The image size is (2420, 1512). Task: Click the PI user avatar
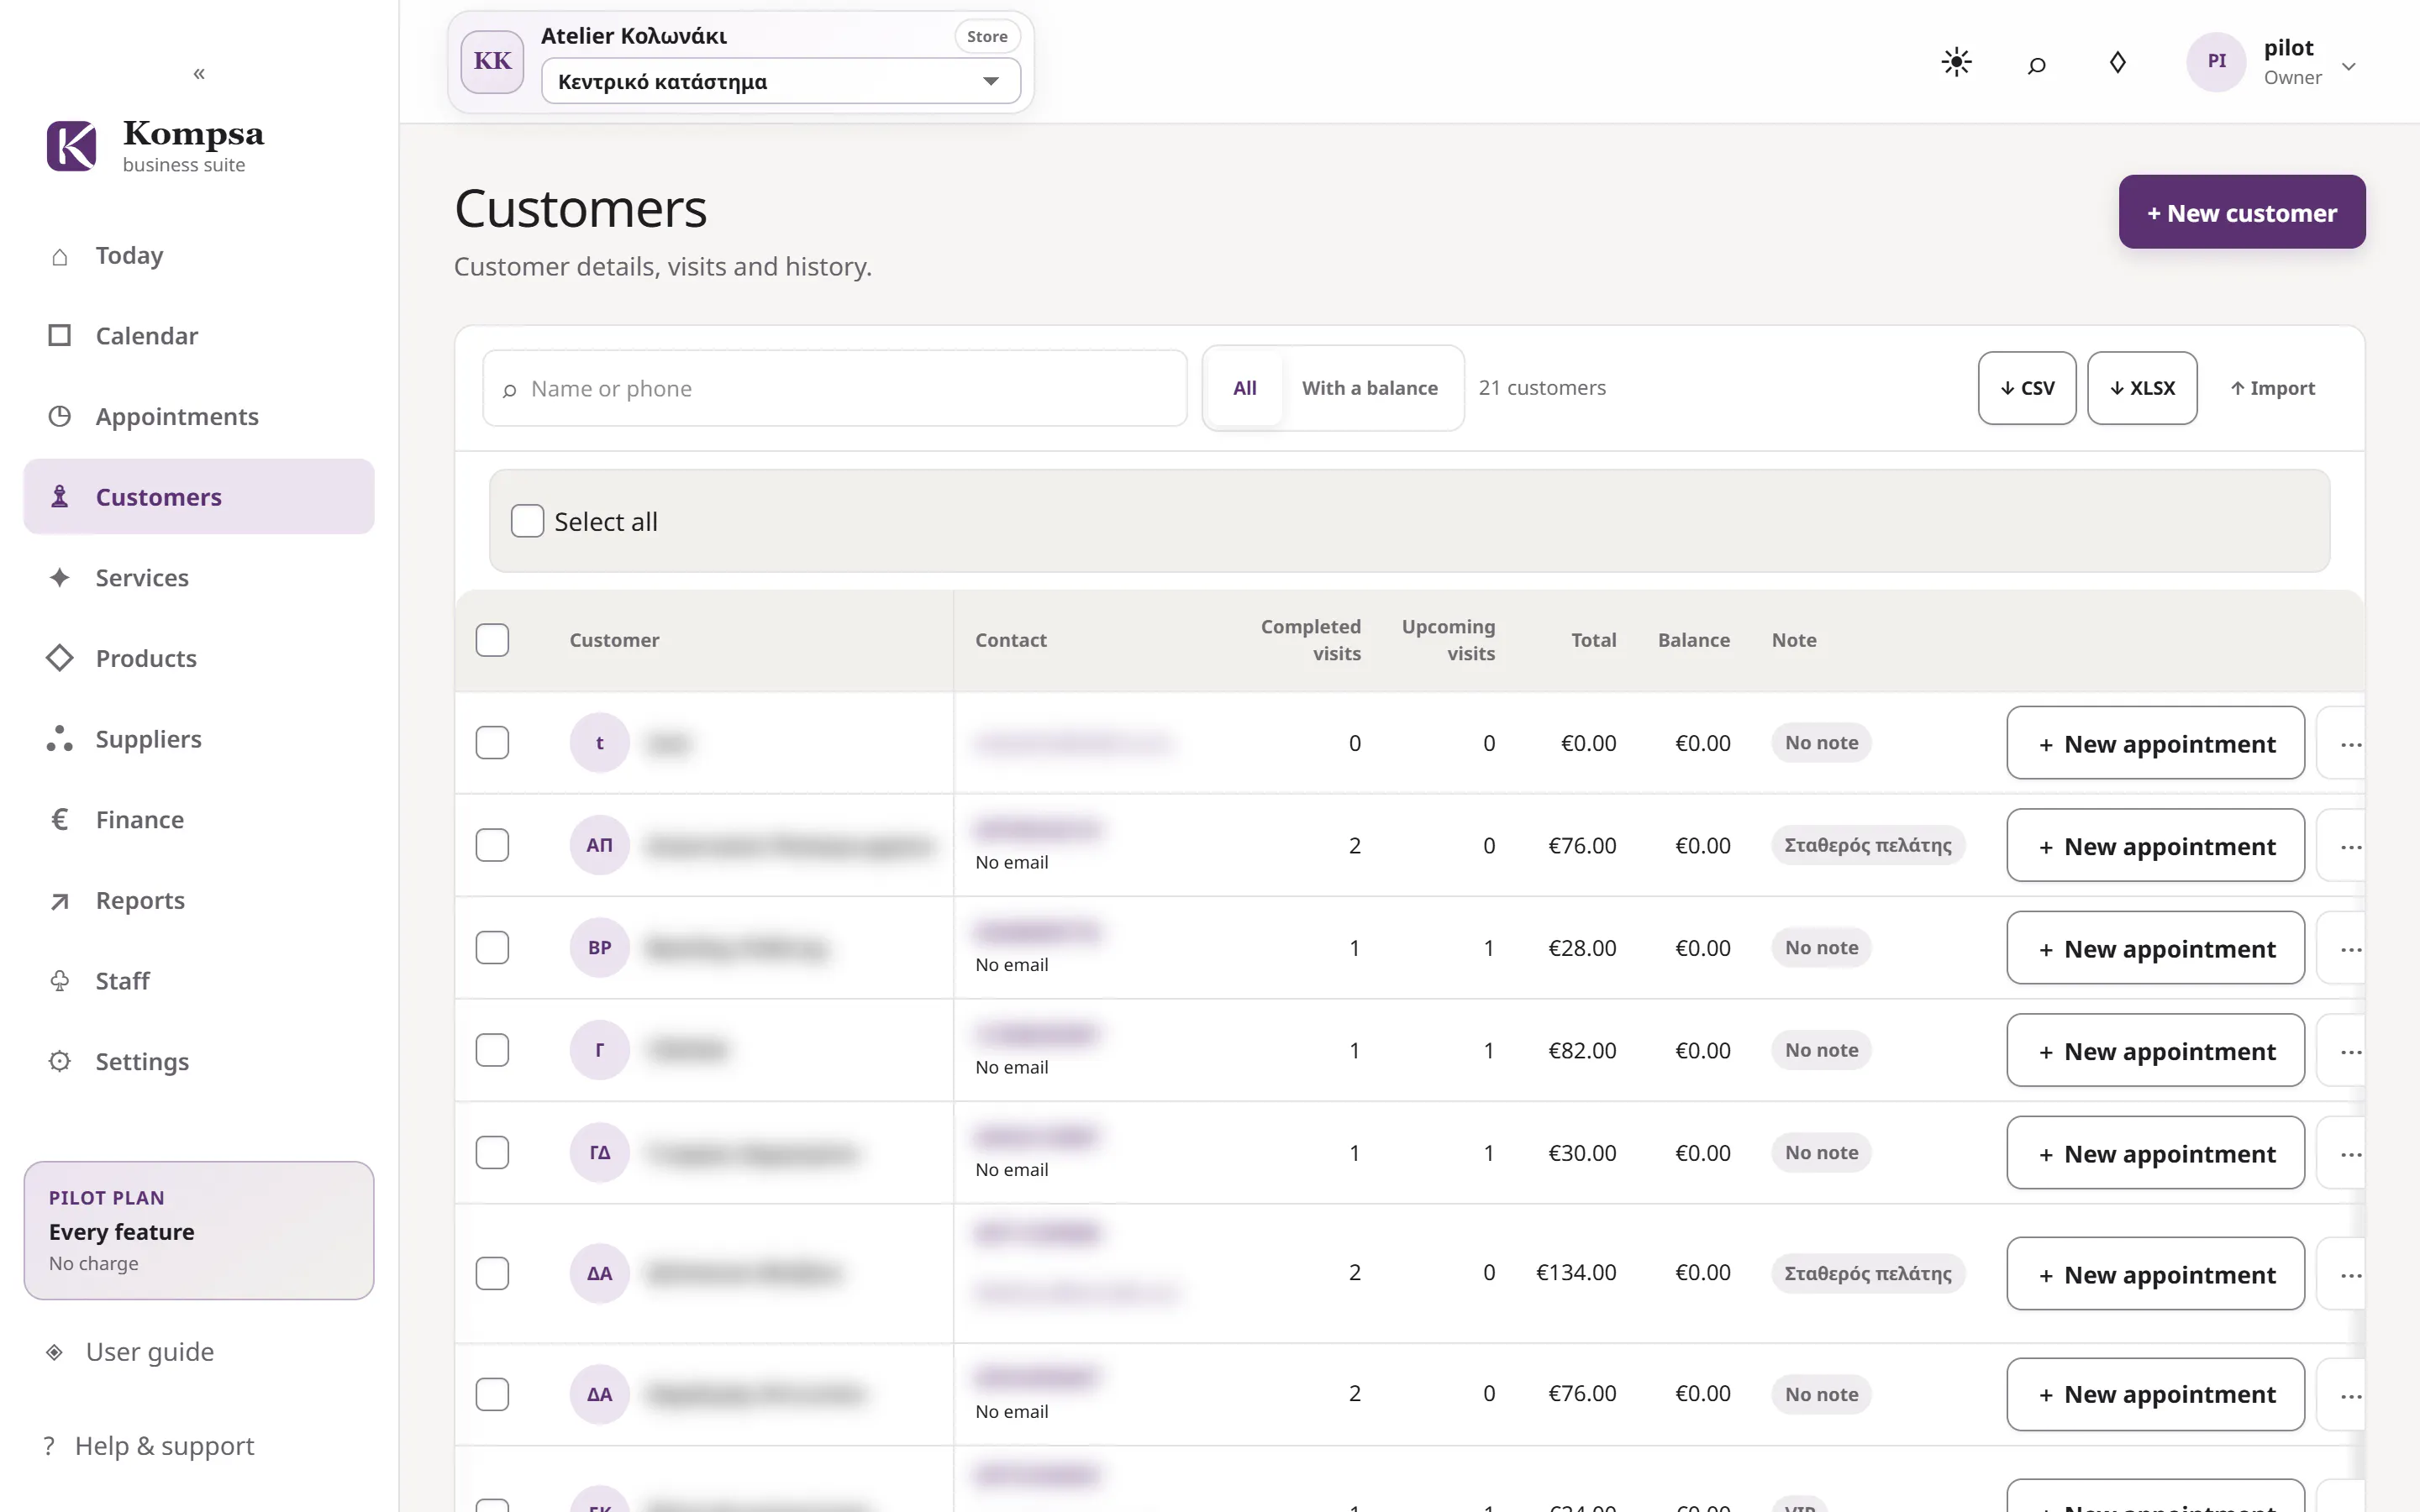[x=2216, y=61]
